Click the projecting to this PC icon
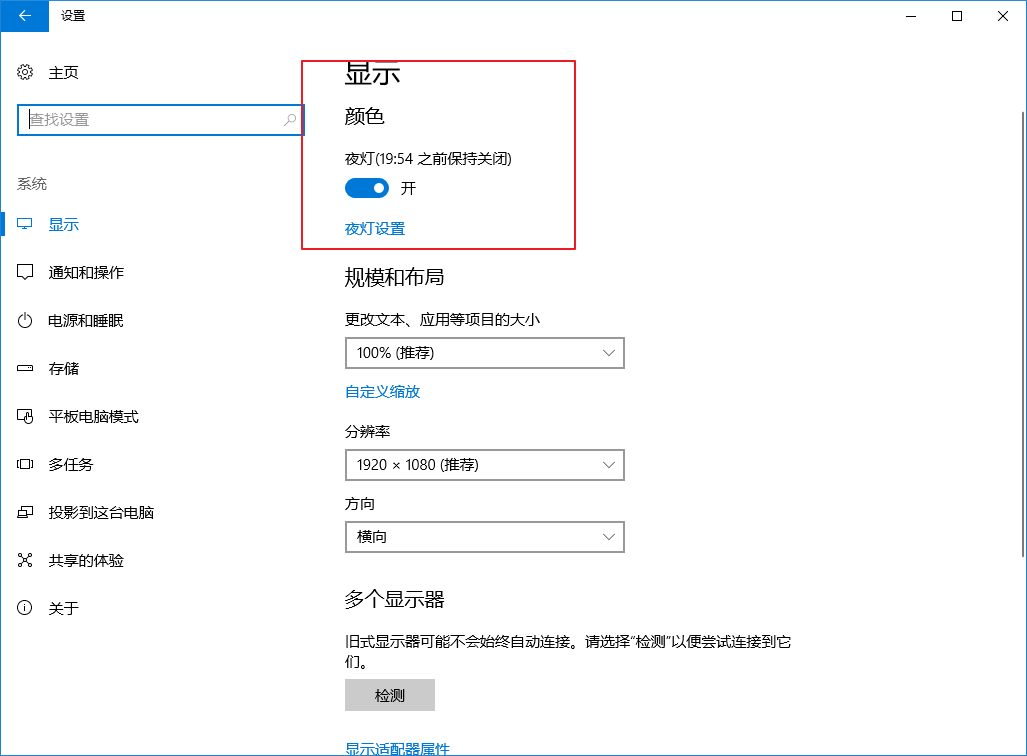 pos(25,512)
